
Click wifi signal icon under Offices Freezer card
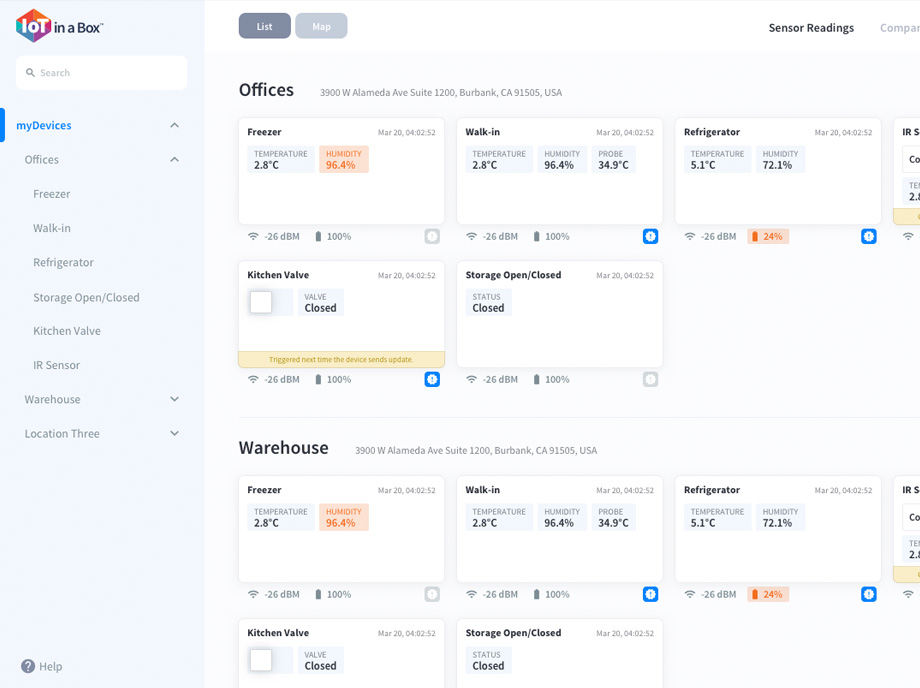tap(253, 236)
